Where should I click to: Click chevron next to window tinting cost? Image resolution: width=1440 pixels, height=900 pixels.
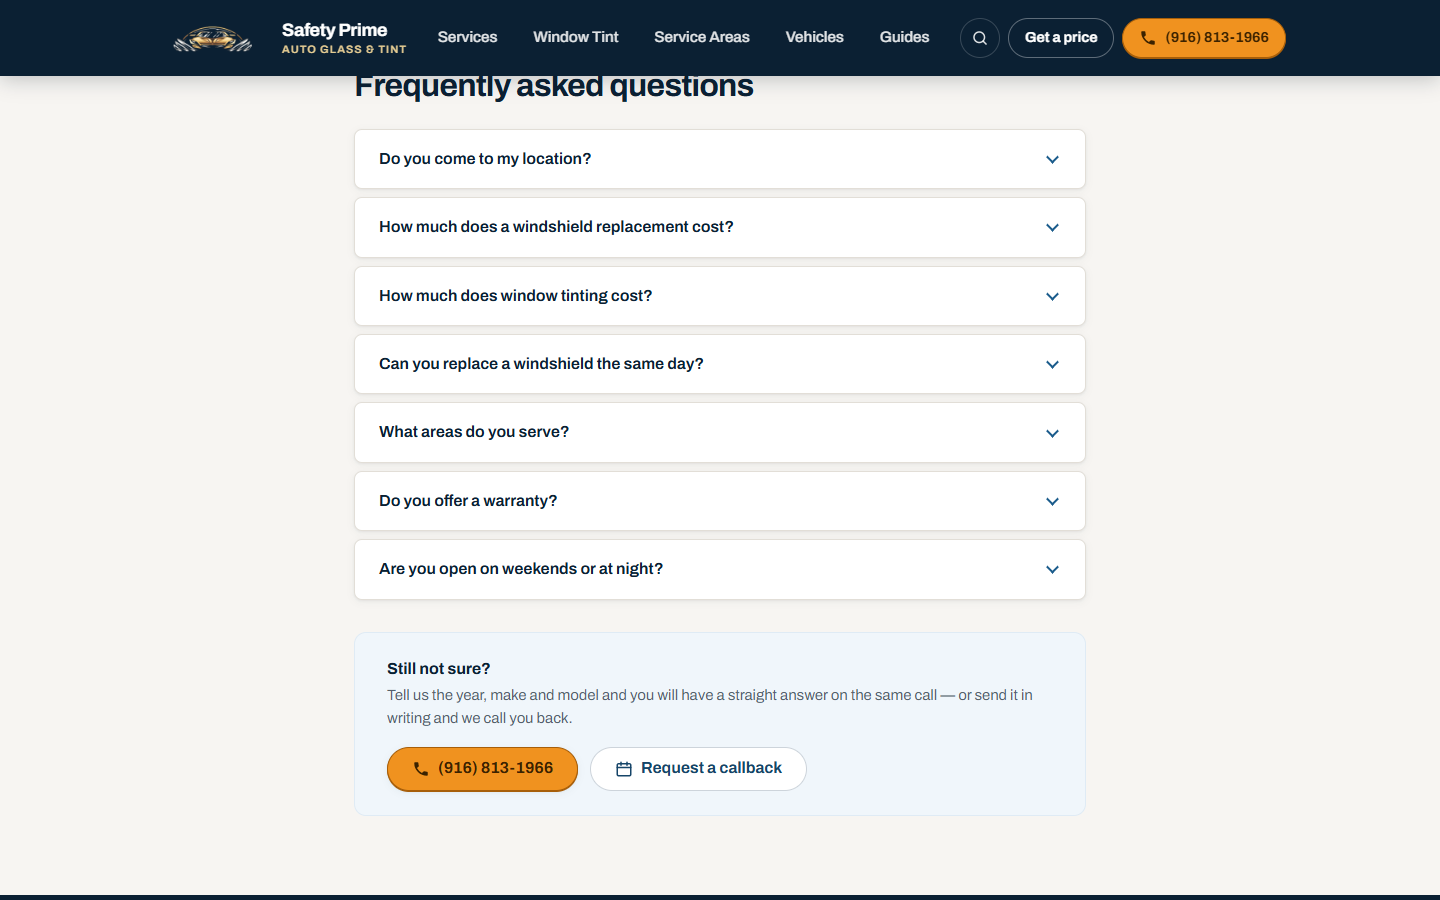tap(1052, 296)
